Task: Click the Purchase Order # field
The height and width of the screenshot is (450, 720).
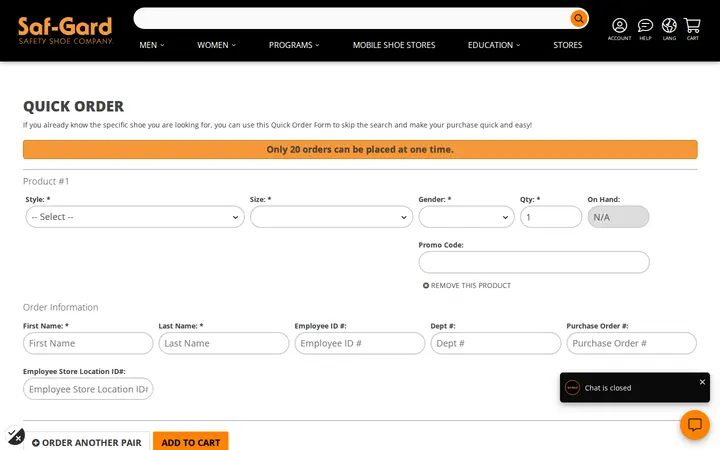Action: pos(631,343)
